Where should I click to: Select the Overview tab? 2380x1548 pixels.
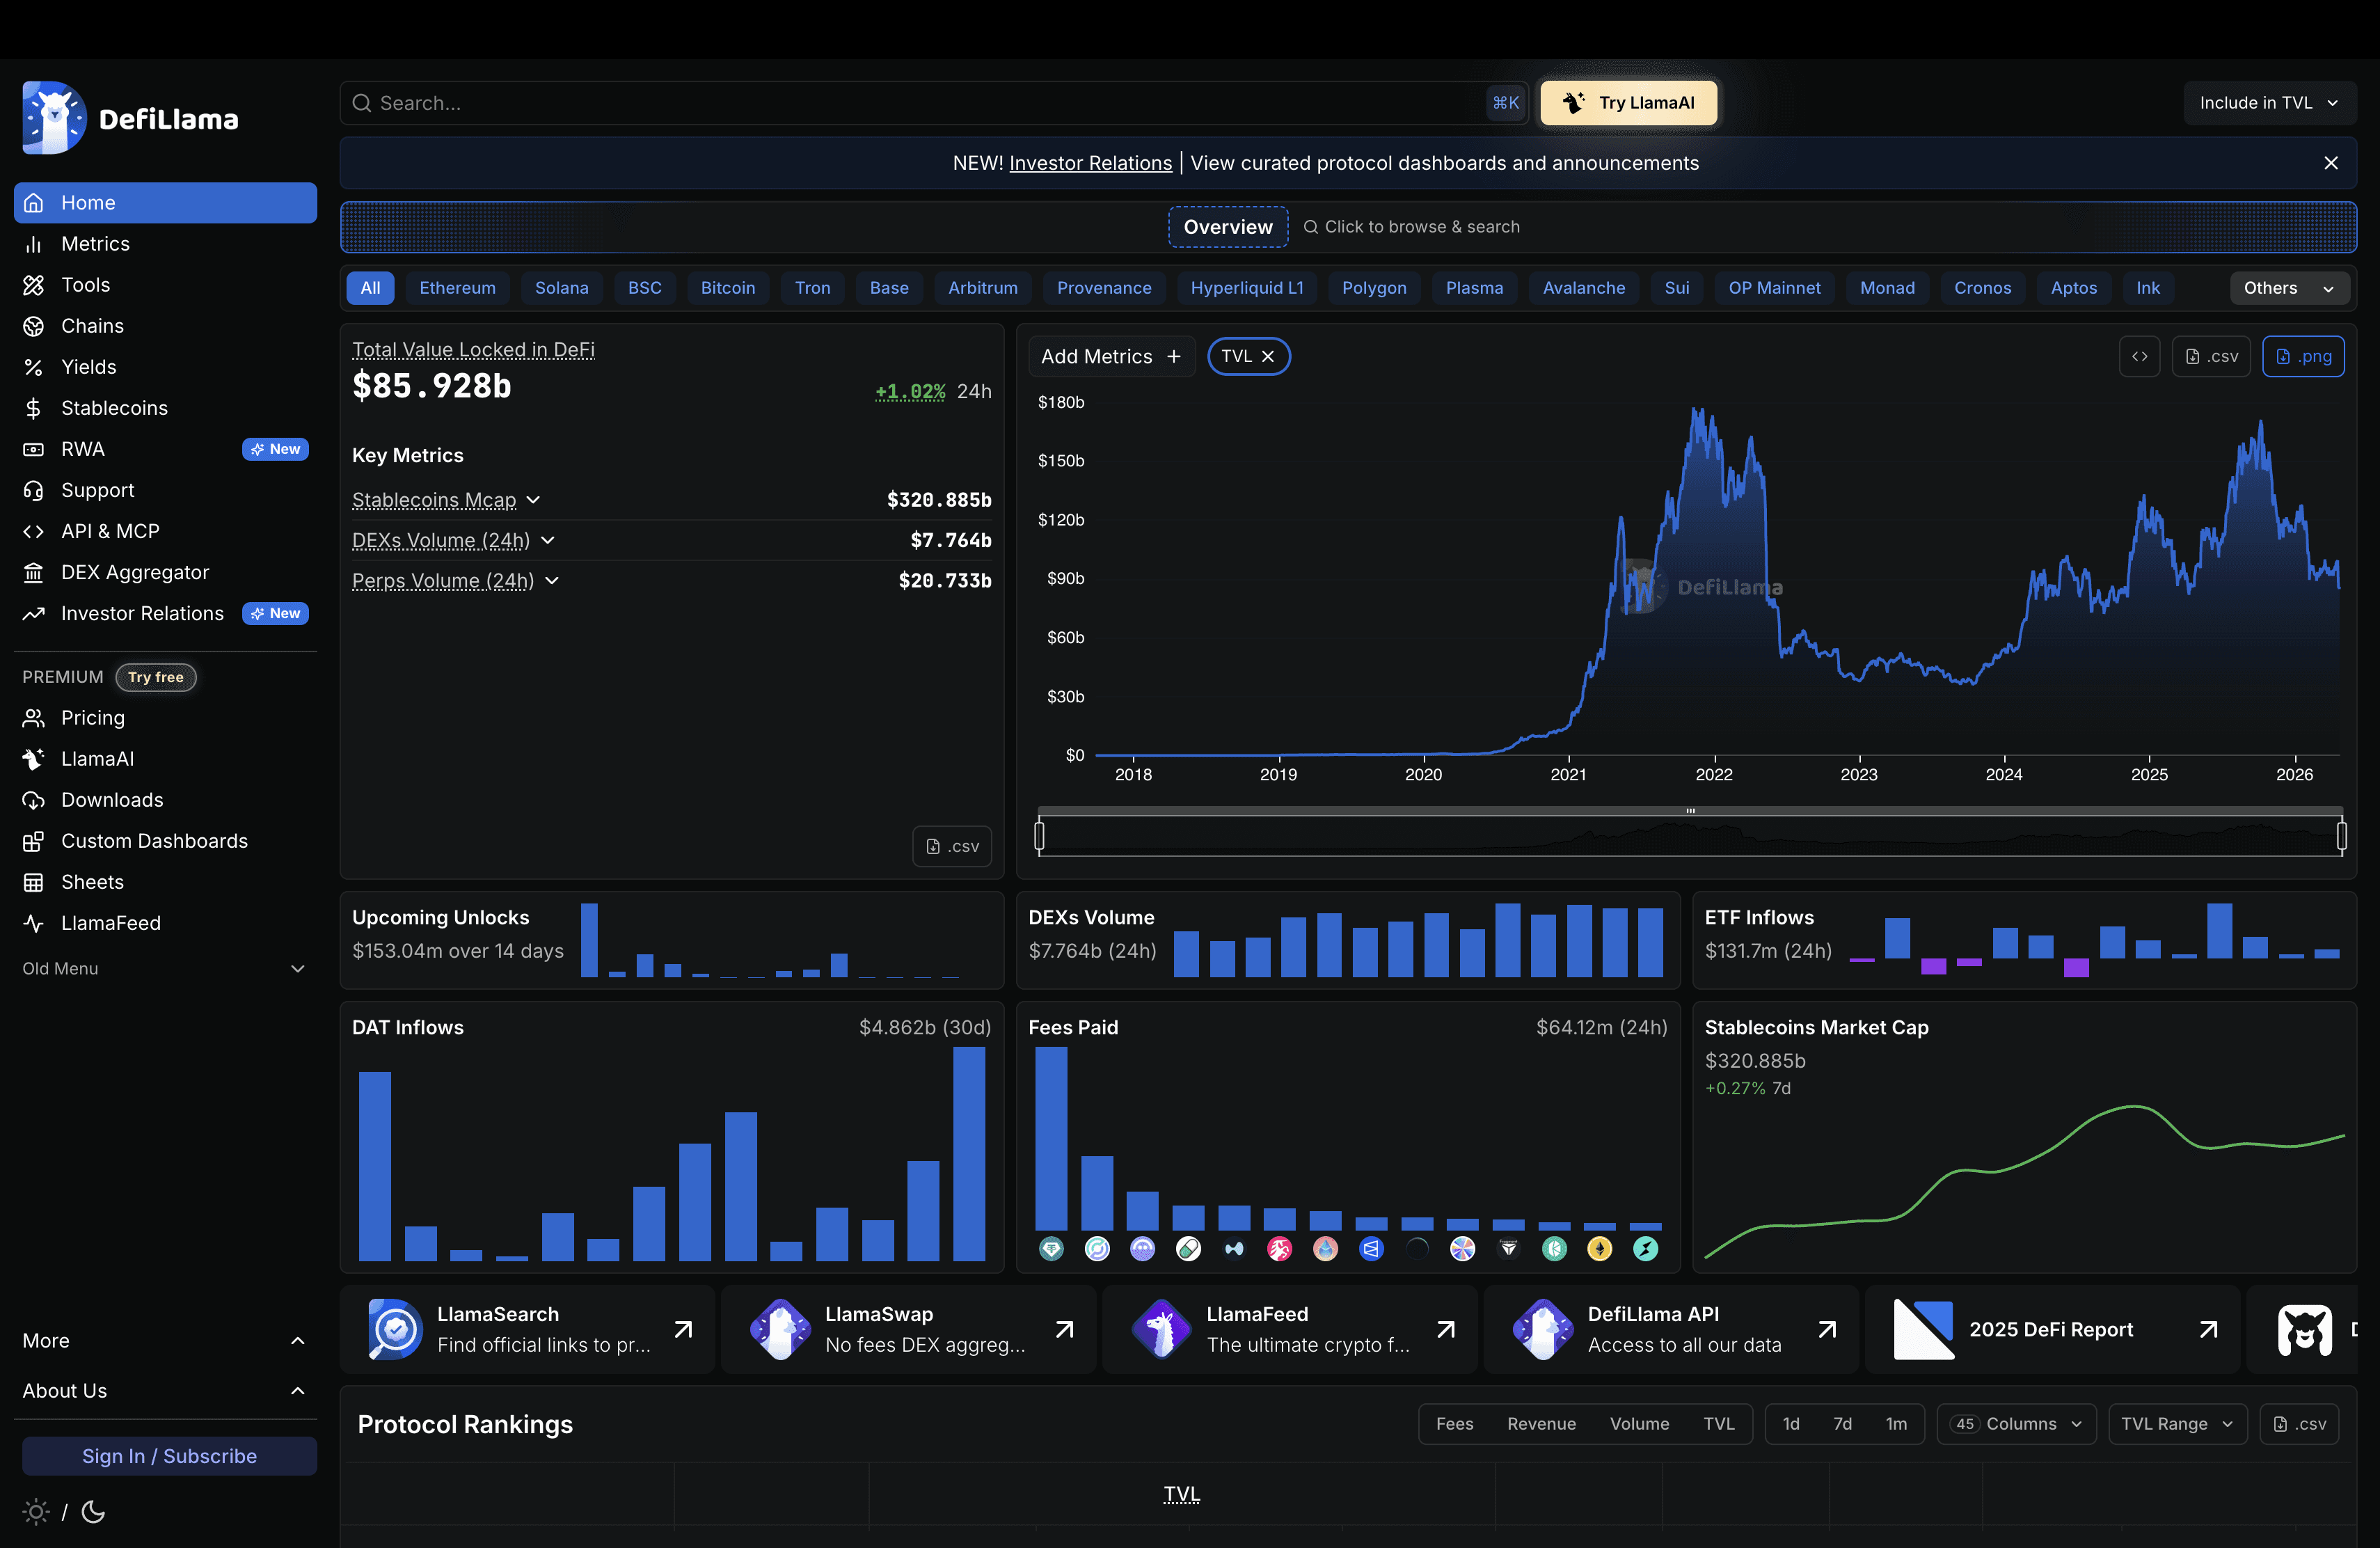click(1228, 227)
